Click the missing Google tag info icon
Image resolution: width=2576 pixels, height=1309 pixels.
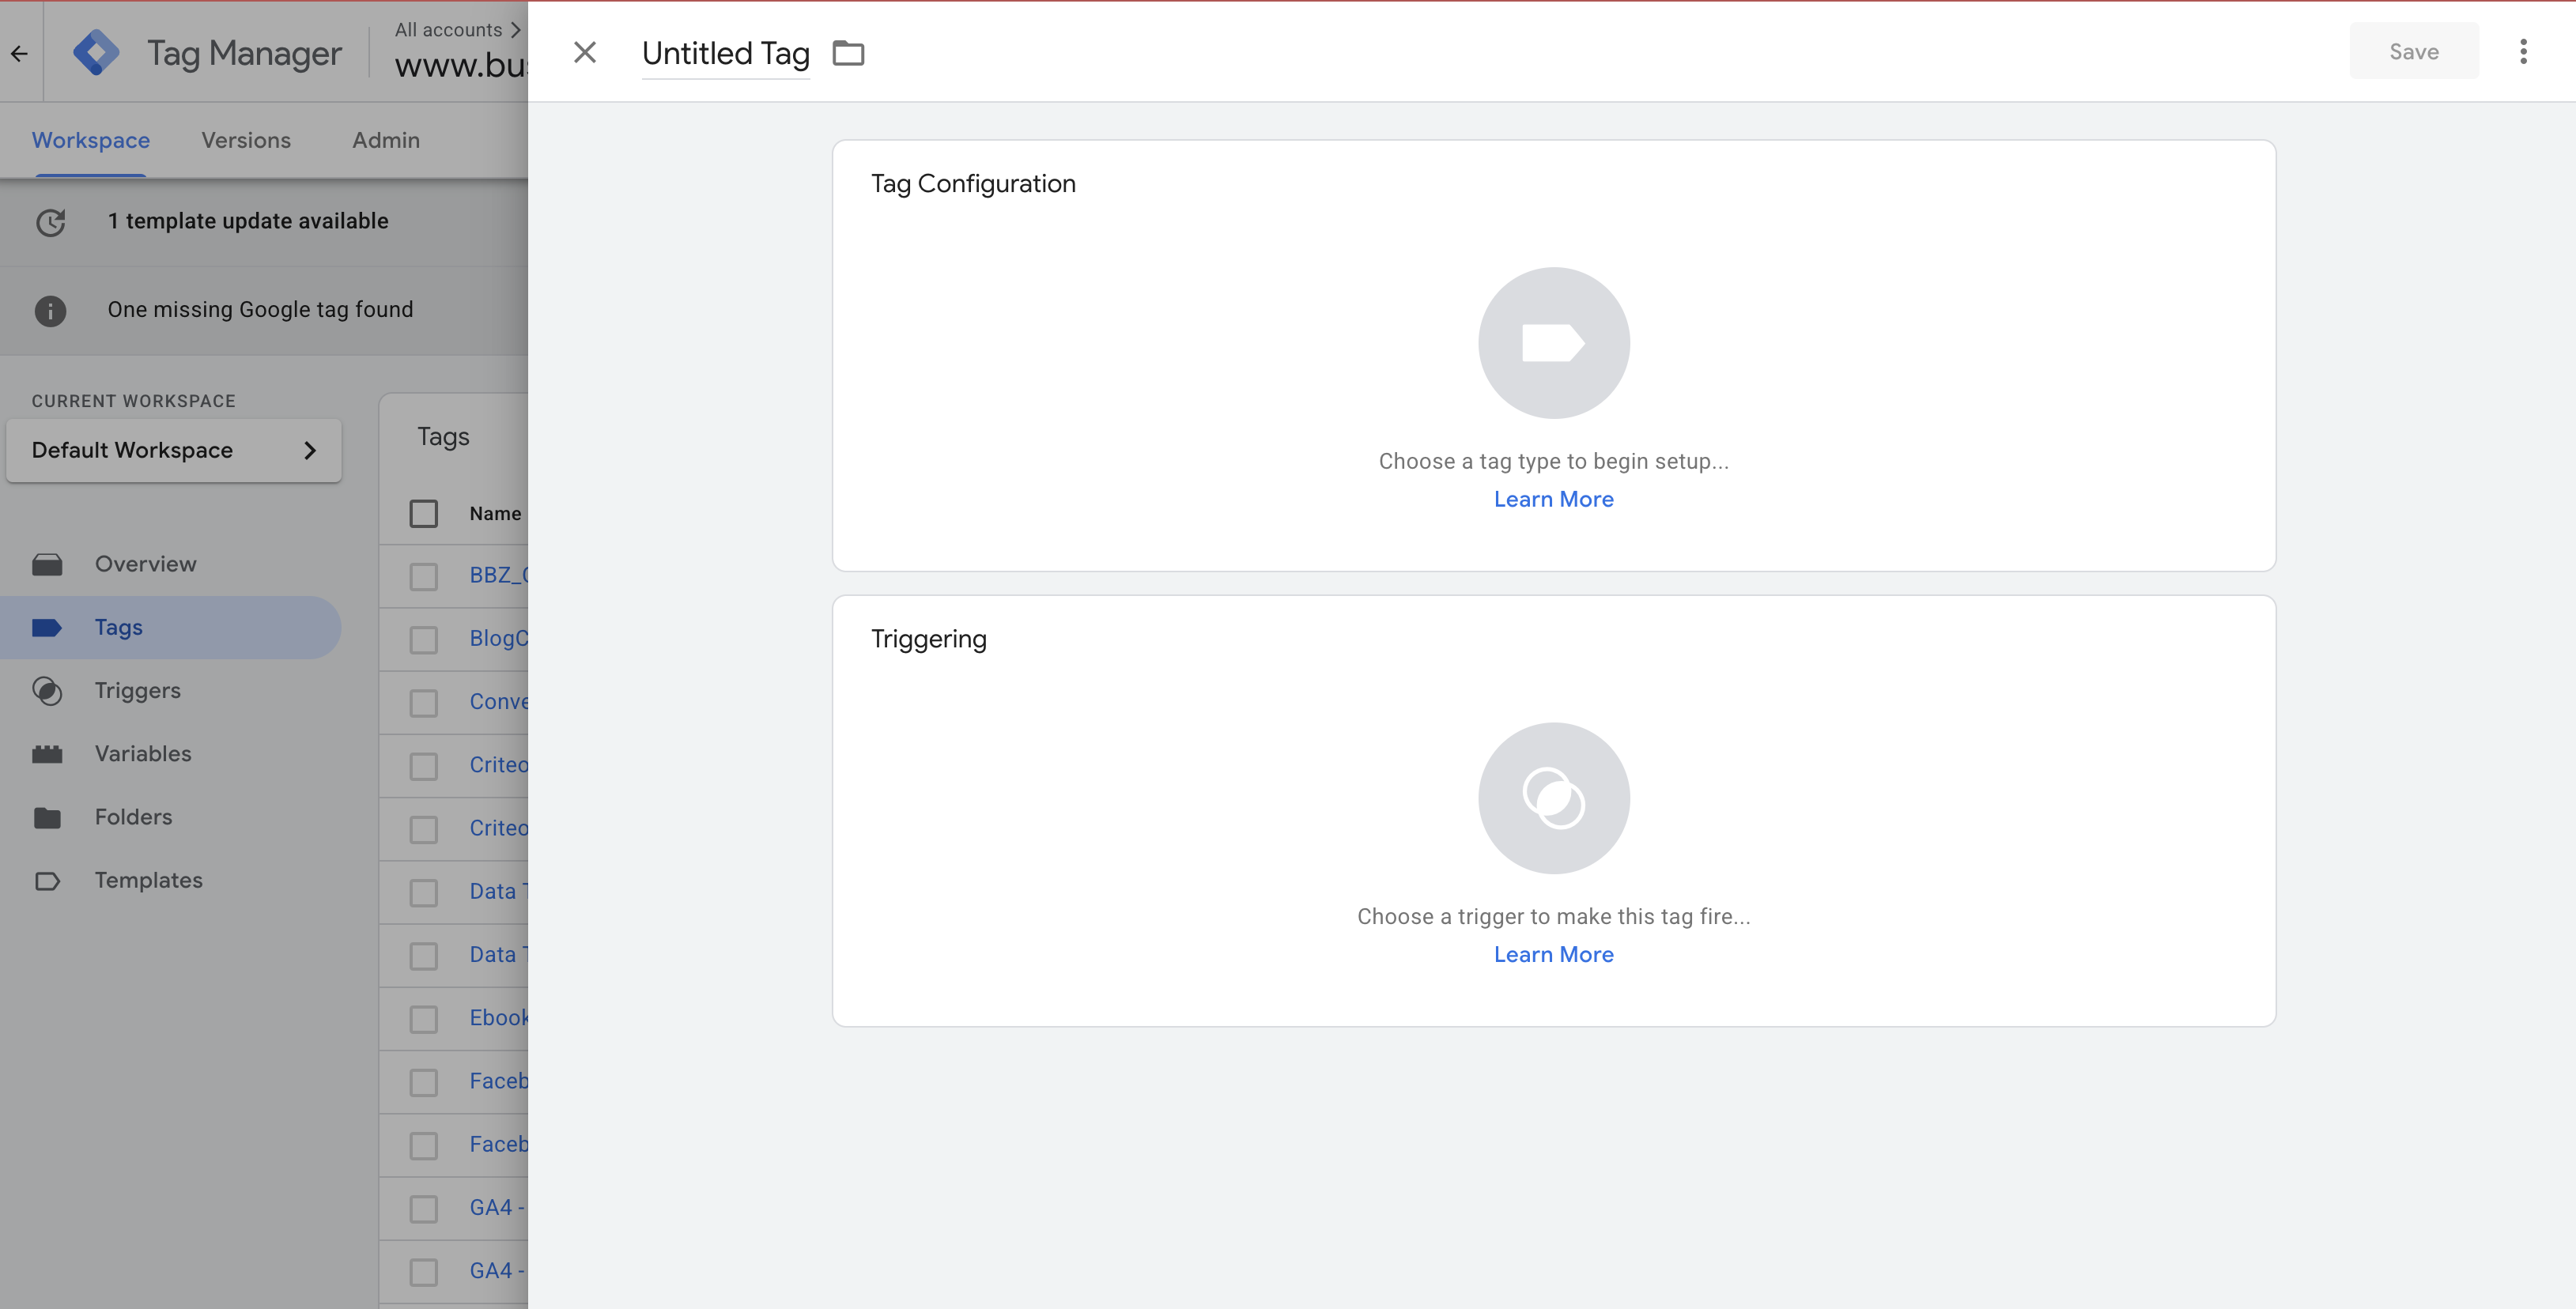(x=50, y=310)
